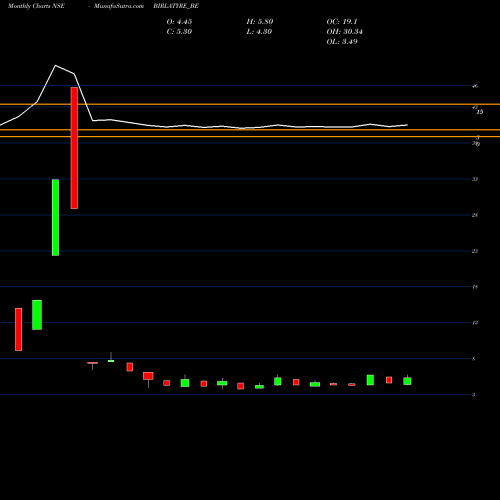Click the price axis label '46'
500x500 pixels.
(475, 86)
